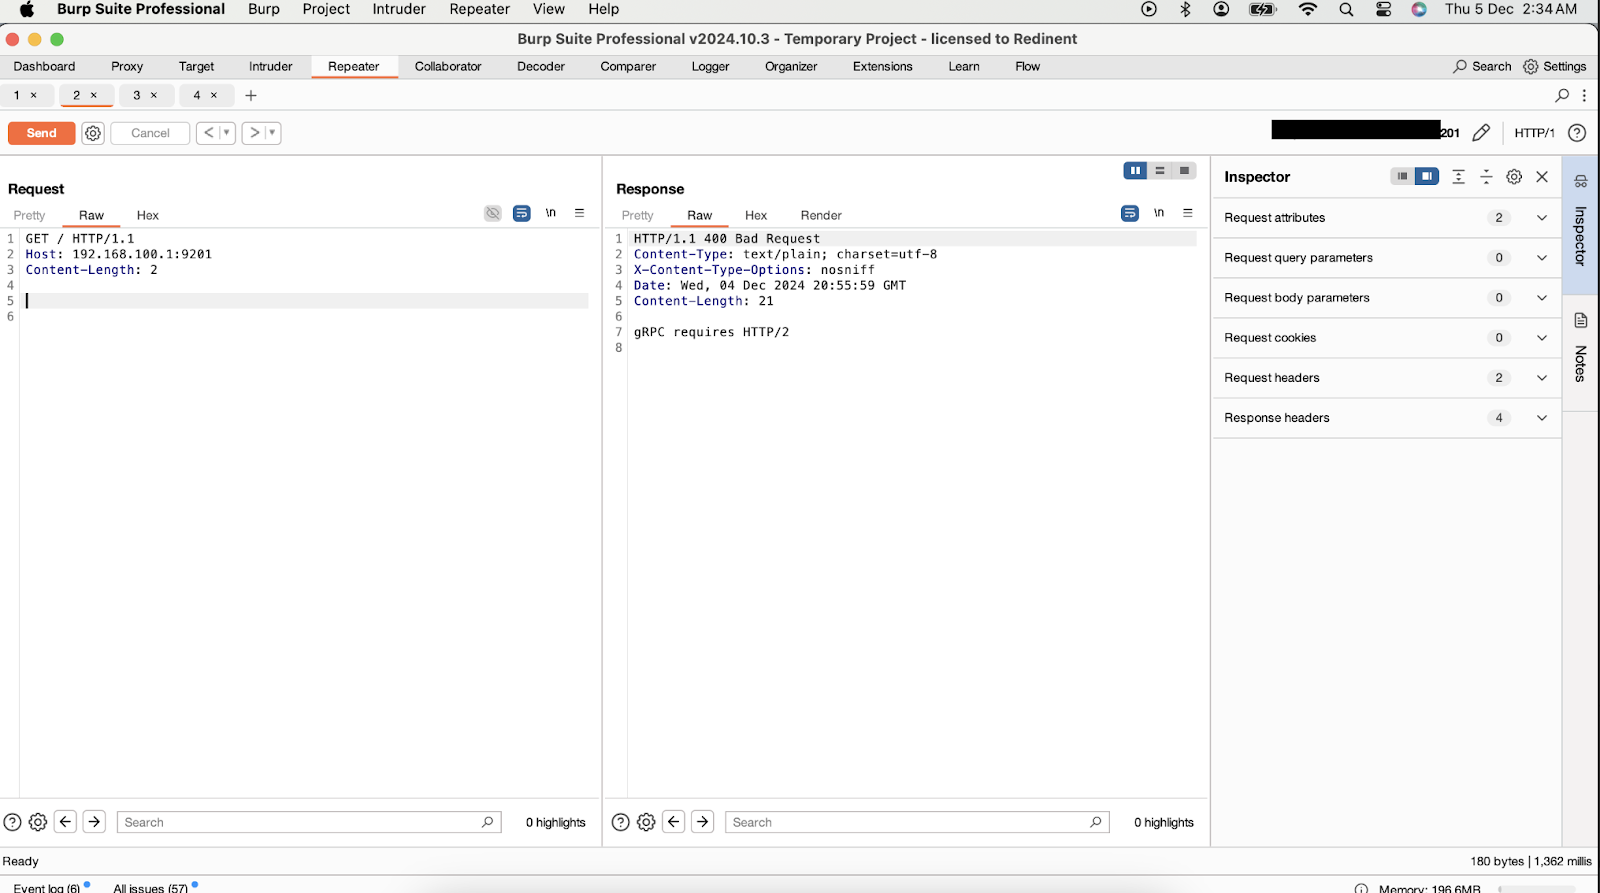Image resolution: width=1600 pixels, height=893 pixels.
Task: Open Request search settings gear
Action: (x=38, y=822)
